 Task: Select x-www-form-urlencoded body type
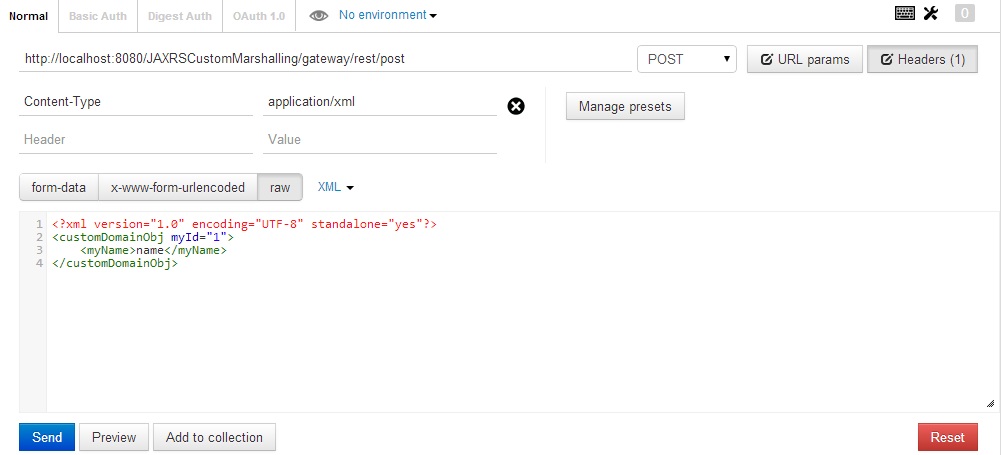(178, 187)
